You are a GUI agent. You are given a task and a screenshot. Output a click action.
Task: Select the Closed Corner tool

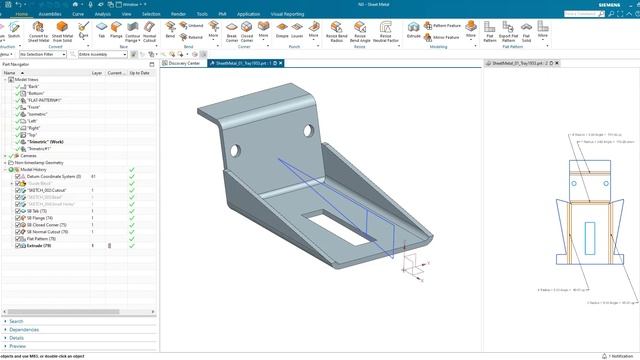point(247,32)
